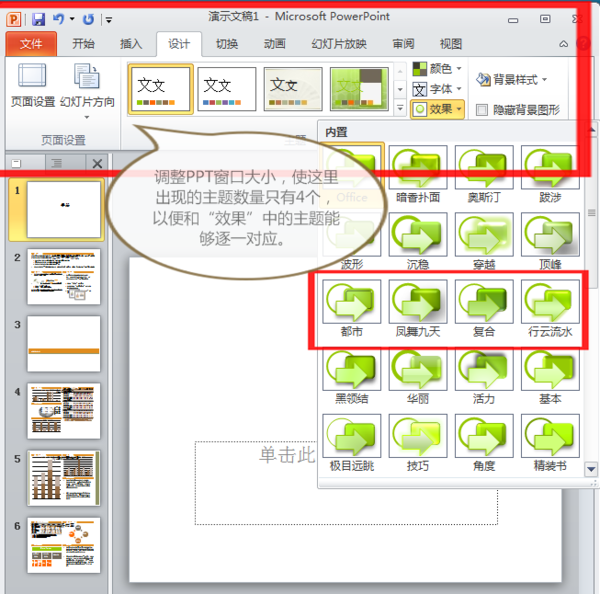The image size is (600, 594).
Task: Select slide 2 thumbnail
Action: tap(64, 276)
